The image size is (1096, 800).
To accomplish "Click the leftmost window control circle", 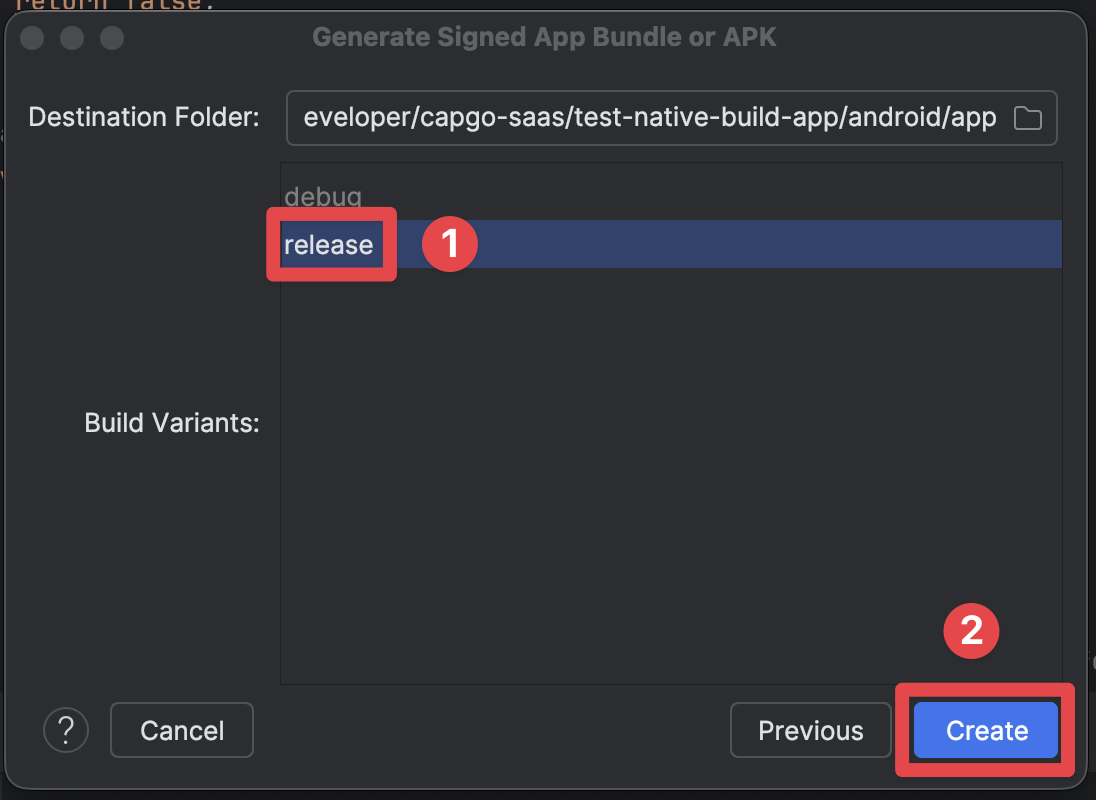I will pyautogui.click(x=31, y=38).
